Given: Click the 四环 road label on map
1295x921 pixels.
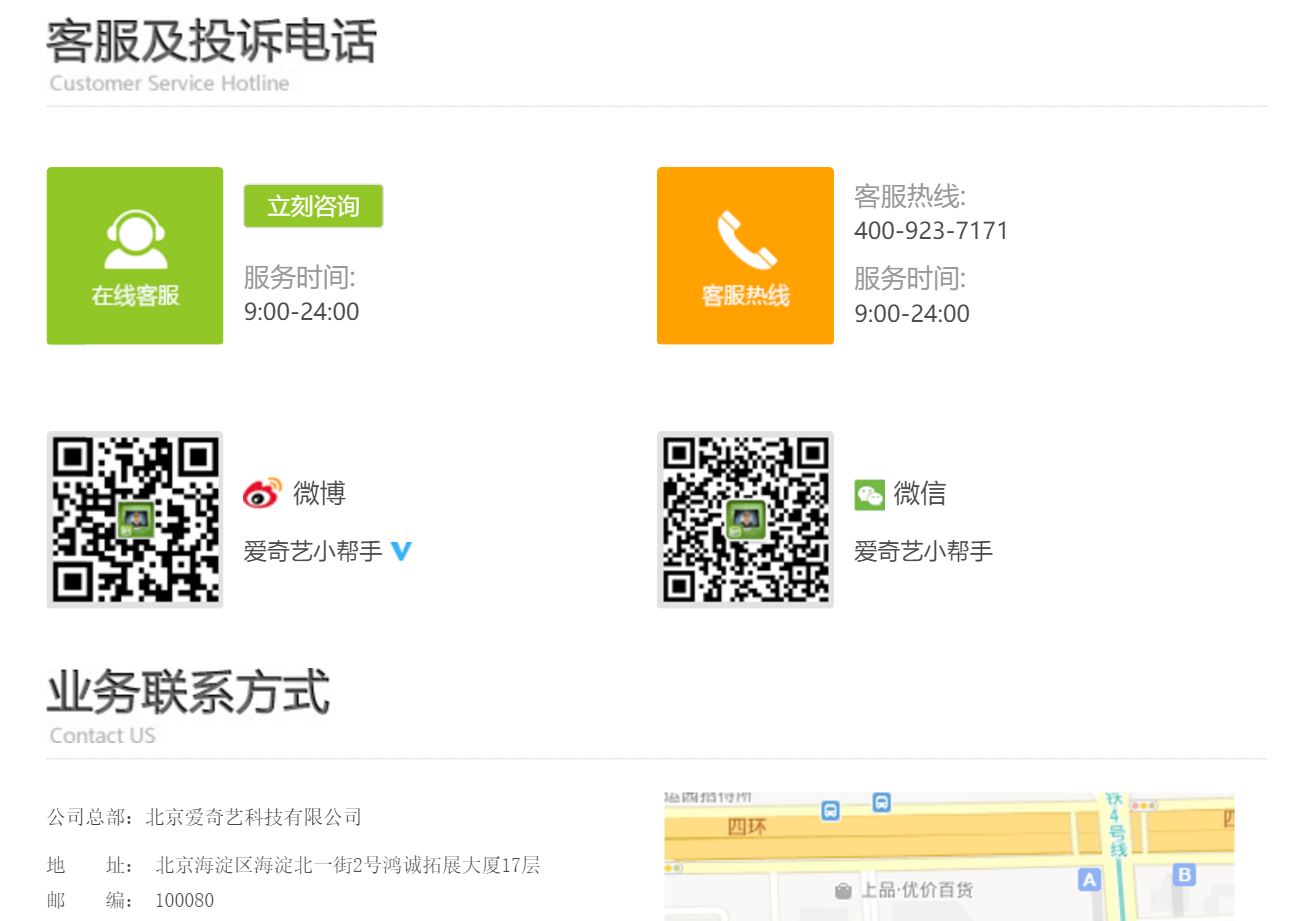Looking at the screenshot, I should pyautogui.click(x=746, y=828).
